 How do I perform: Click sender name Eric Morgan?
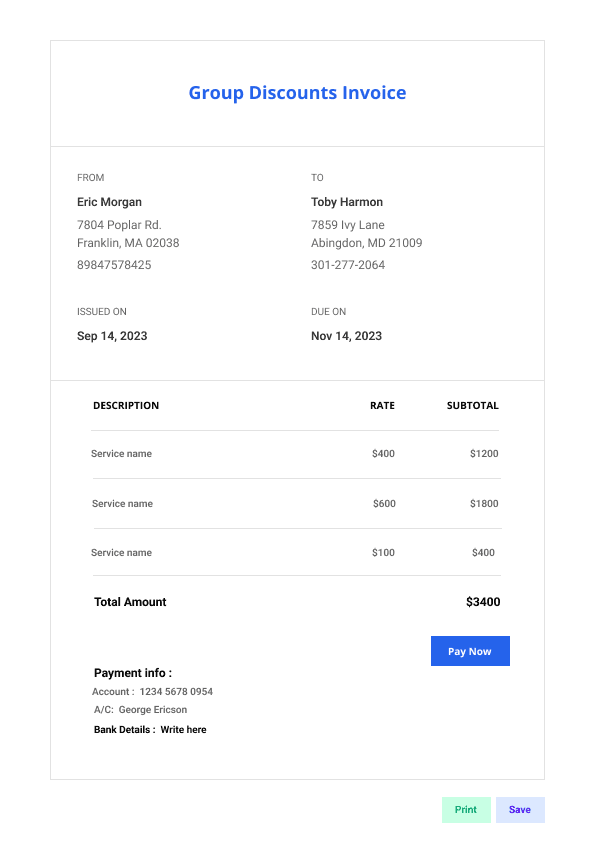tap(110, 202)
